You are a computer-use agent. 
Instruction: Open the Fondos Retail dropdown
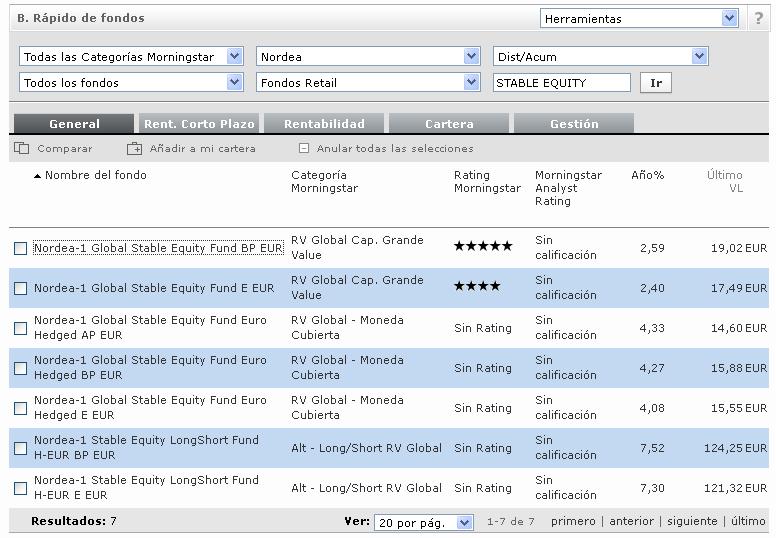pos(368,83)
